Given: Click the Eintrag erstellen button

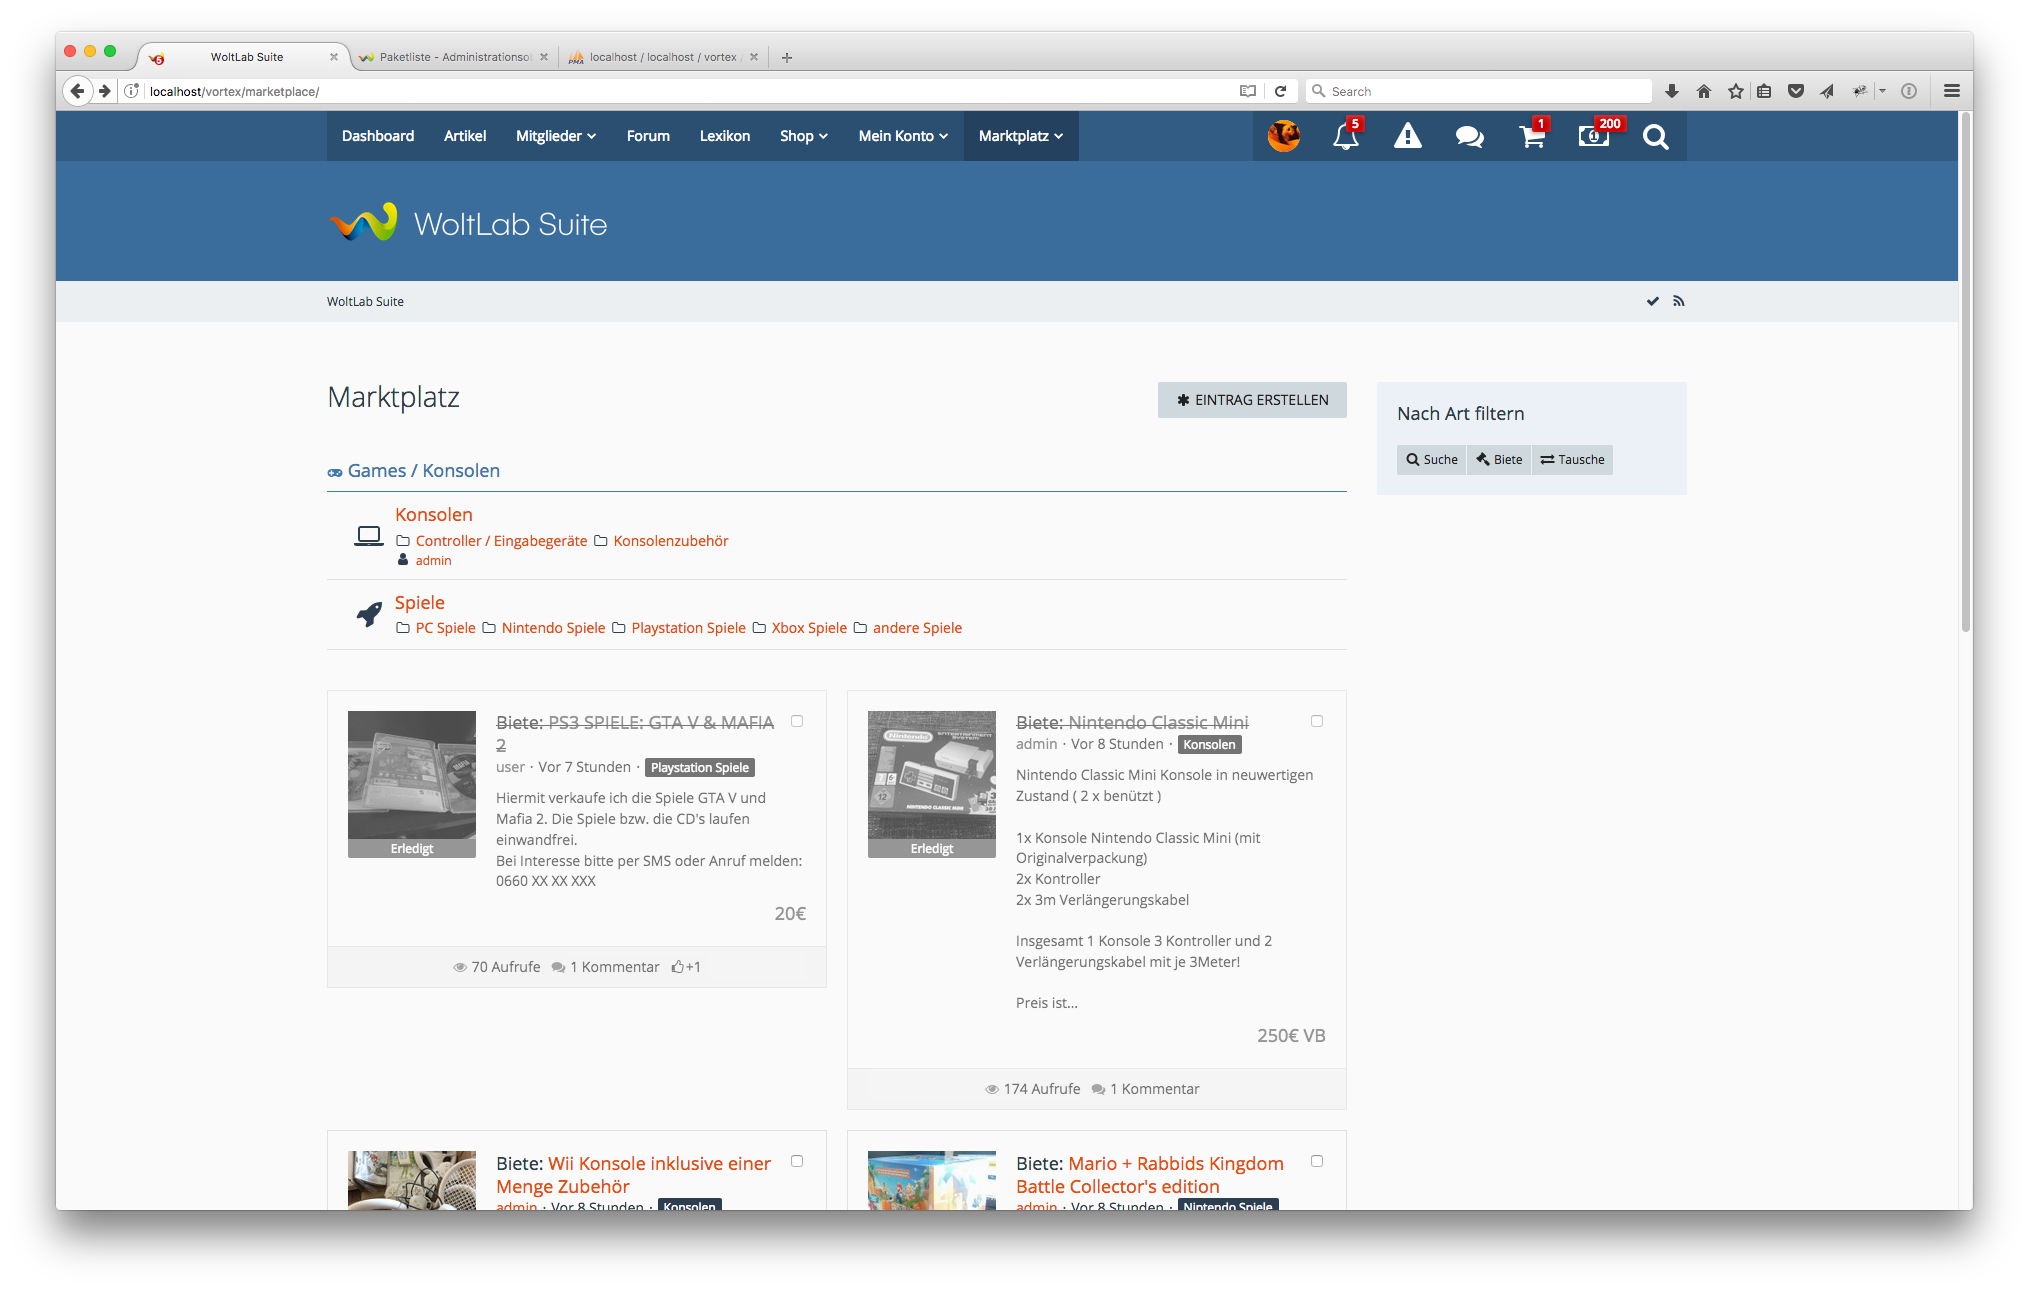Looking at the screenshot, I should (x=1252, y=400).
